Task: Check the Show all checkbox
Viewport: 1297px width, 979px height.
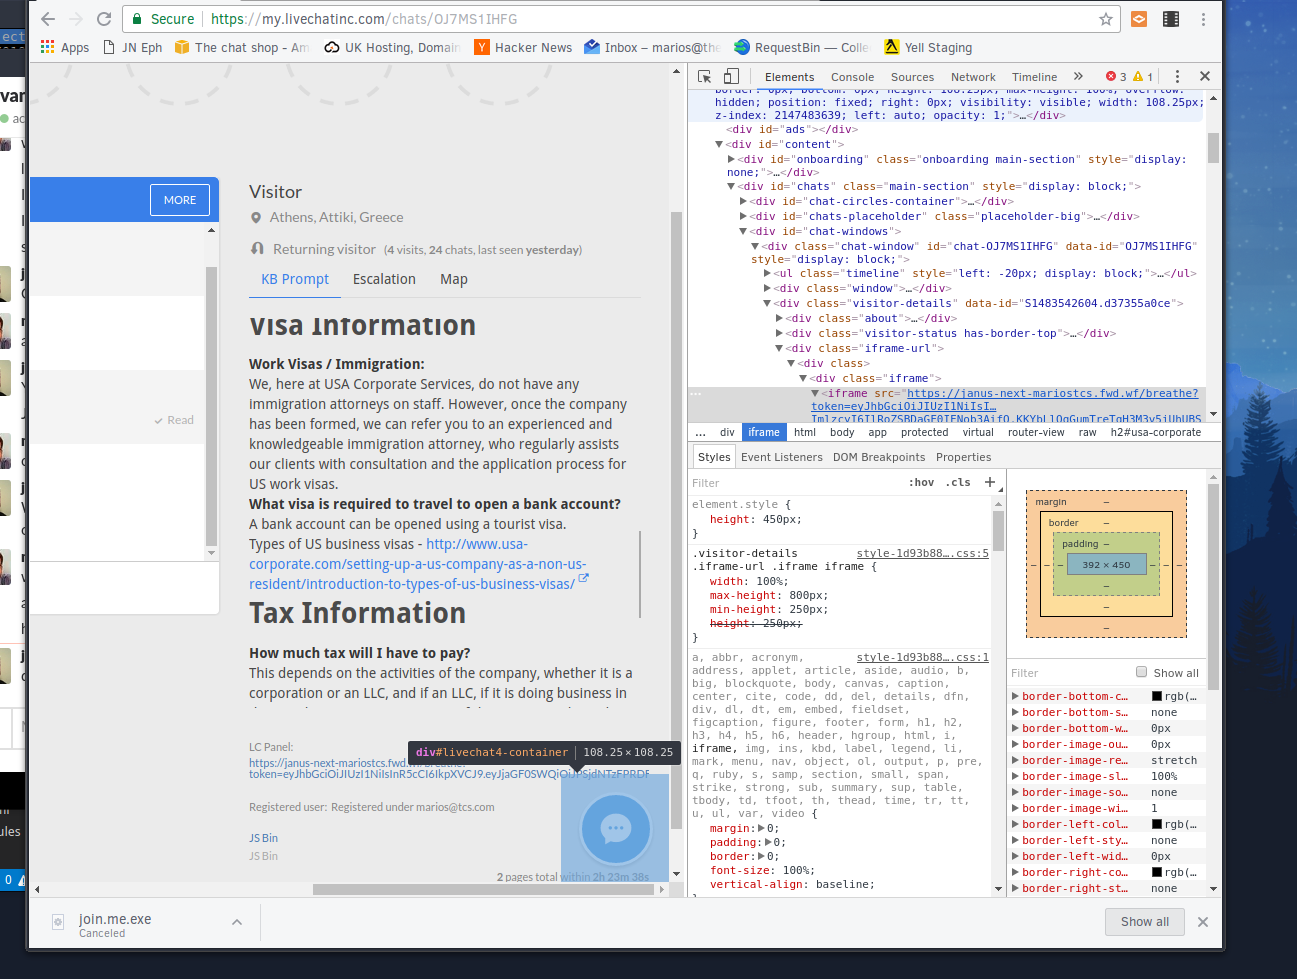Action: 1142,672
